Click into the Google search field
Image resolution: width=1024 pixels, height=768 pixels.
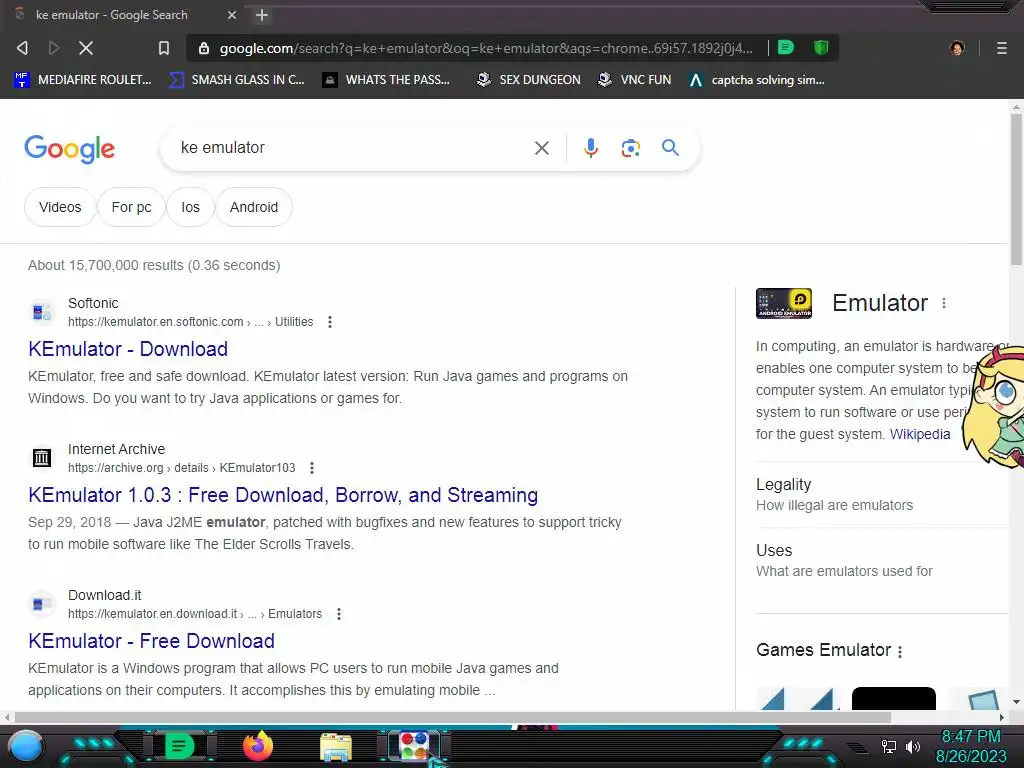coord(353,148)
